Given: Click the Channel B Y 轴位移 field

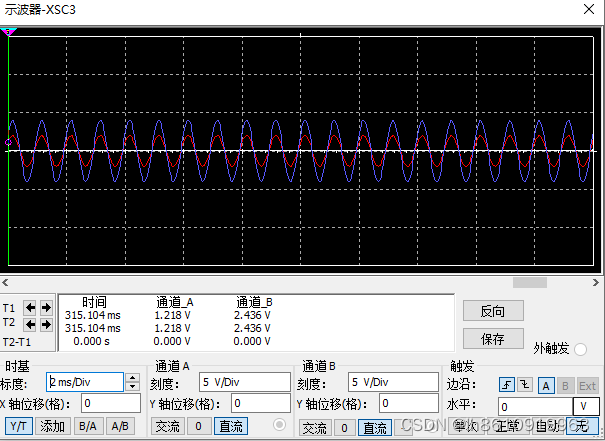Looking at the screenshot, I should tap(409, 403).
